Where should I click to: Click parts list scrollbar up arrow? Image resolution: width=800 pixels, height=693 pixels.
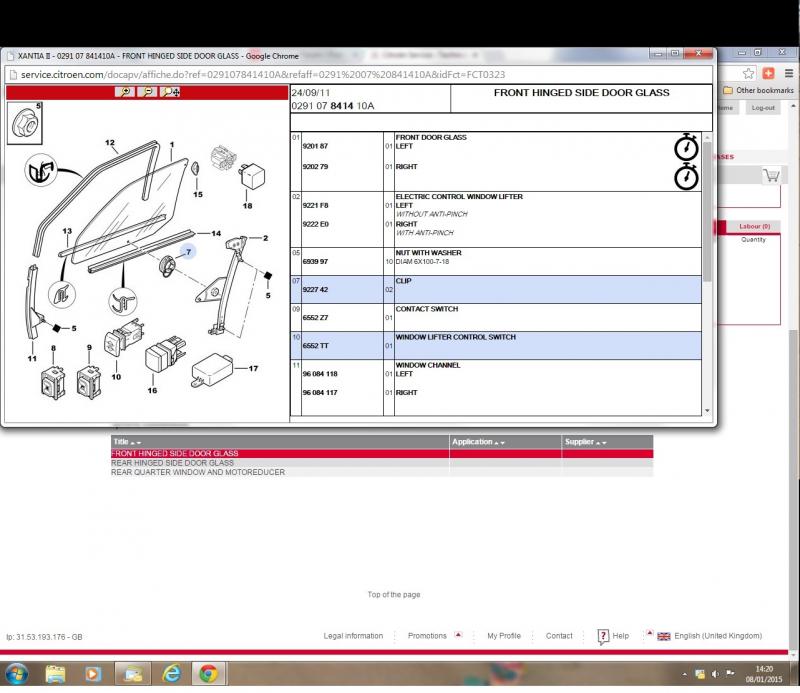[x=707, y=138]
